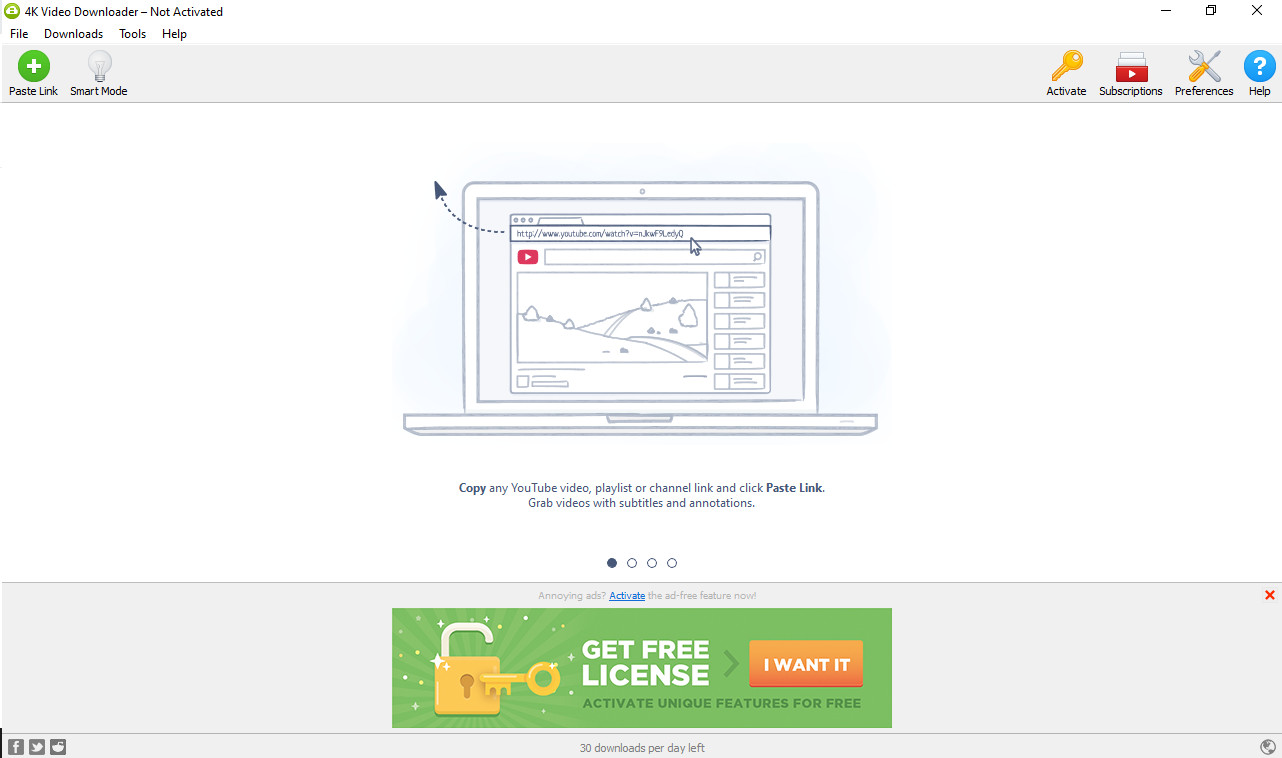The width and height of the screenshot is (1282, 758).
Task: Open Preferences wrench icon
Action: pos(1204,66)
